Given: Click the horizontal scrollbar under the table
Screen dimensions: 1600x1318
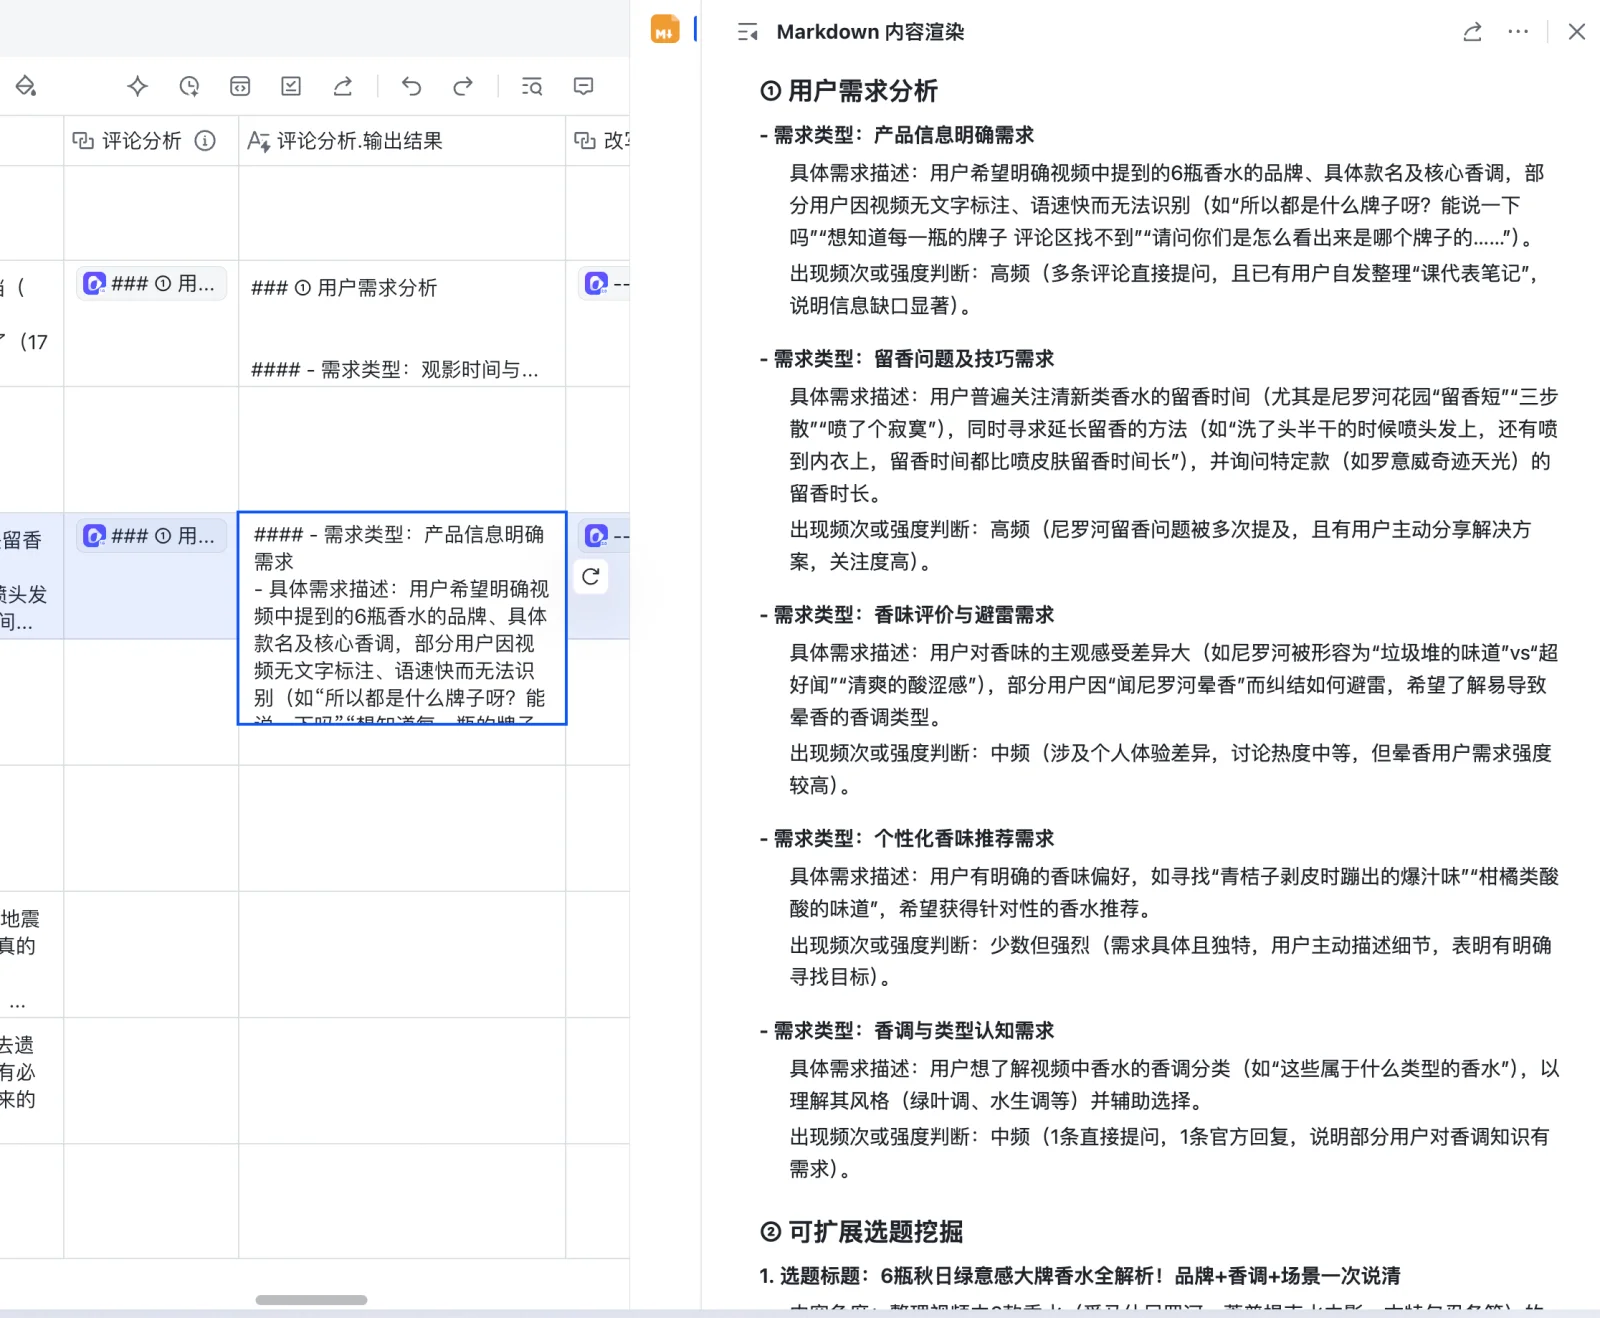Looking at the screenshot, I should [311, 1300].
